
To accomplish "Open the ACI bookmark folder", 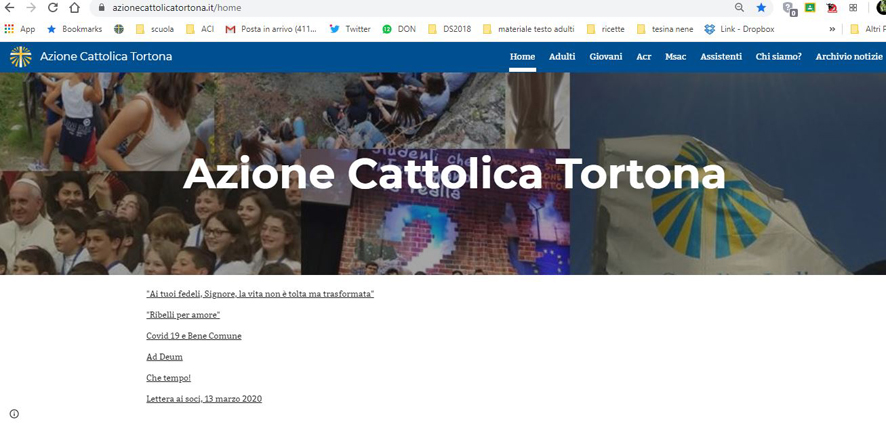I will pyautogui.click(x=200, y=29).
